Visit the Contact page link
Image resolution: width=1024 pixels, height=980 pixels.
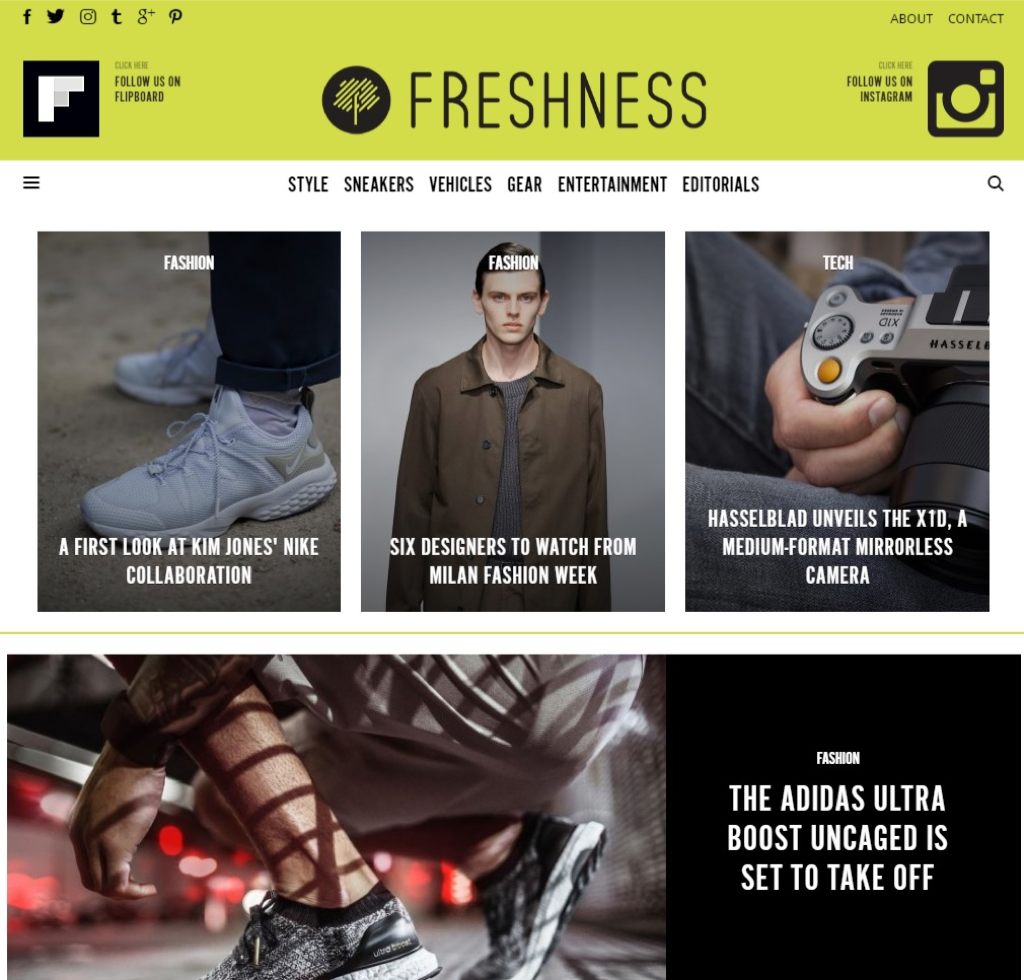[x=976, y=19]
